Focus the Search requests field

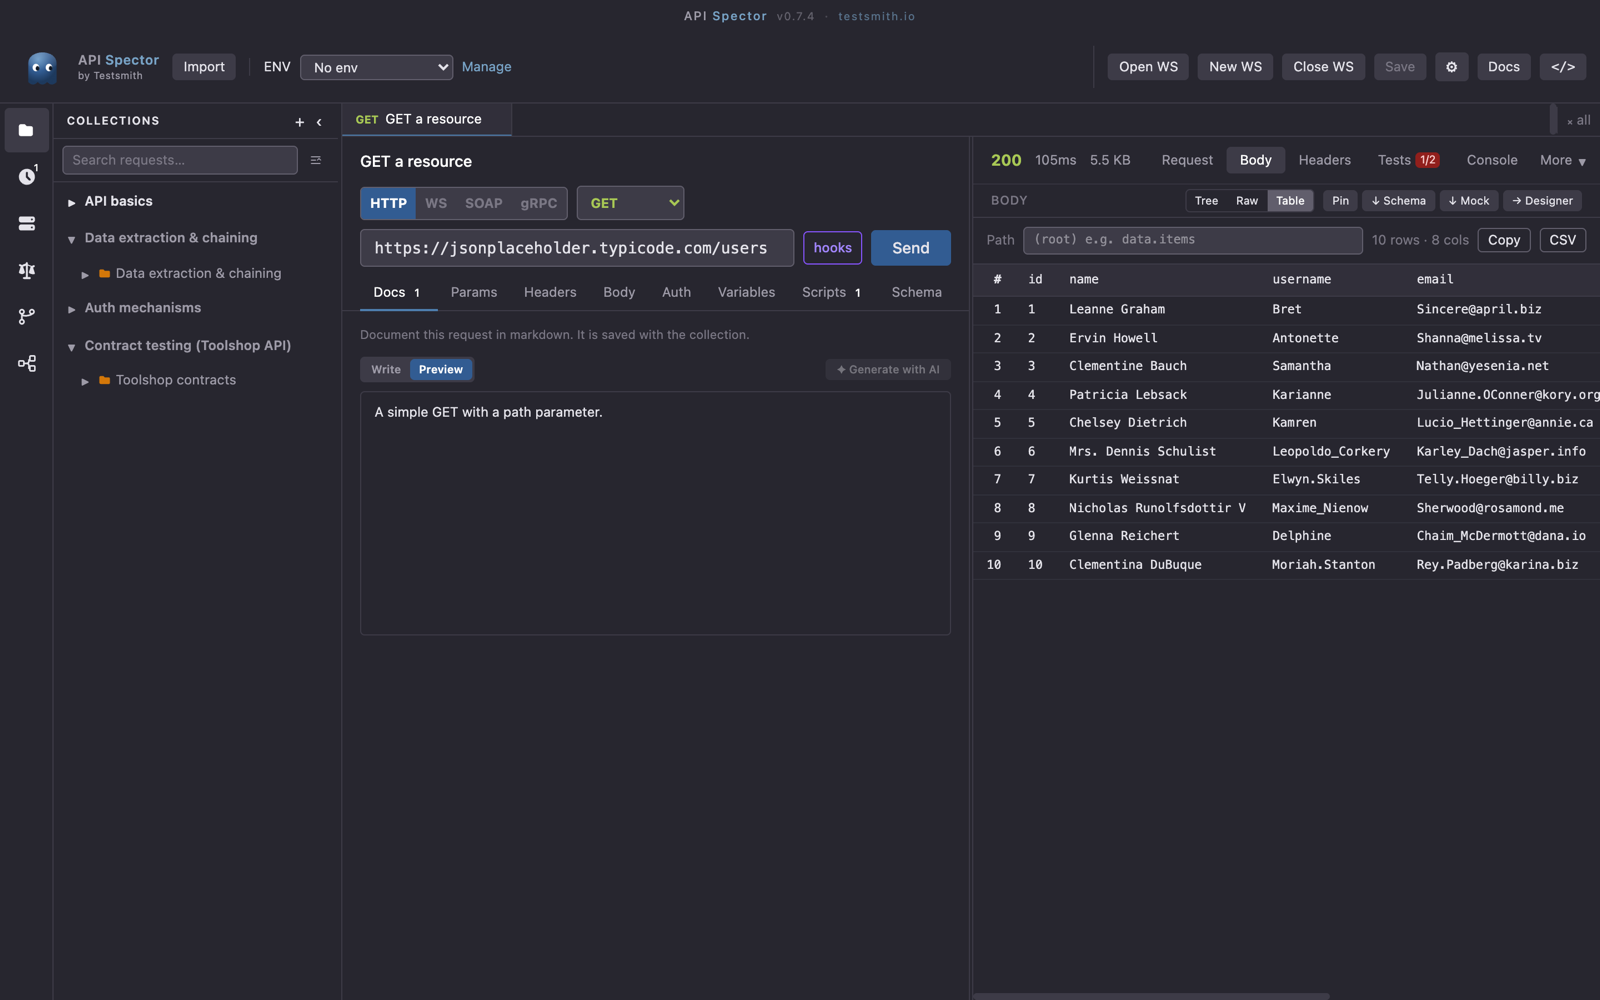[x=180, y=160]
